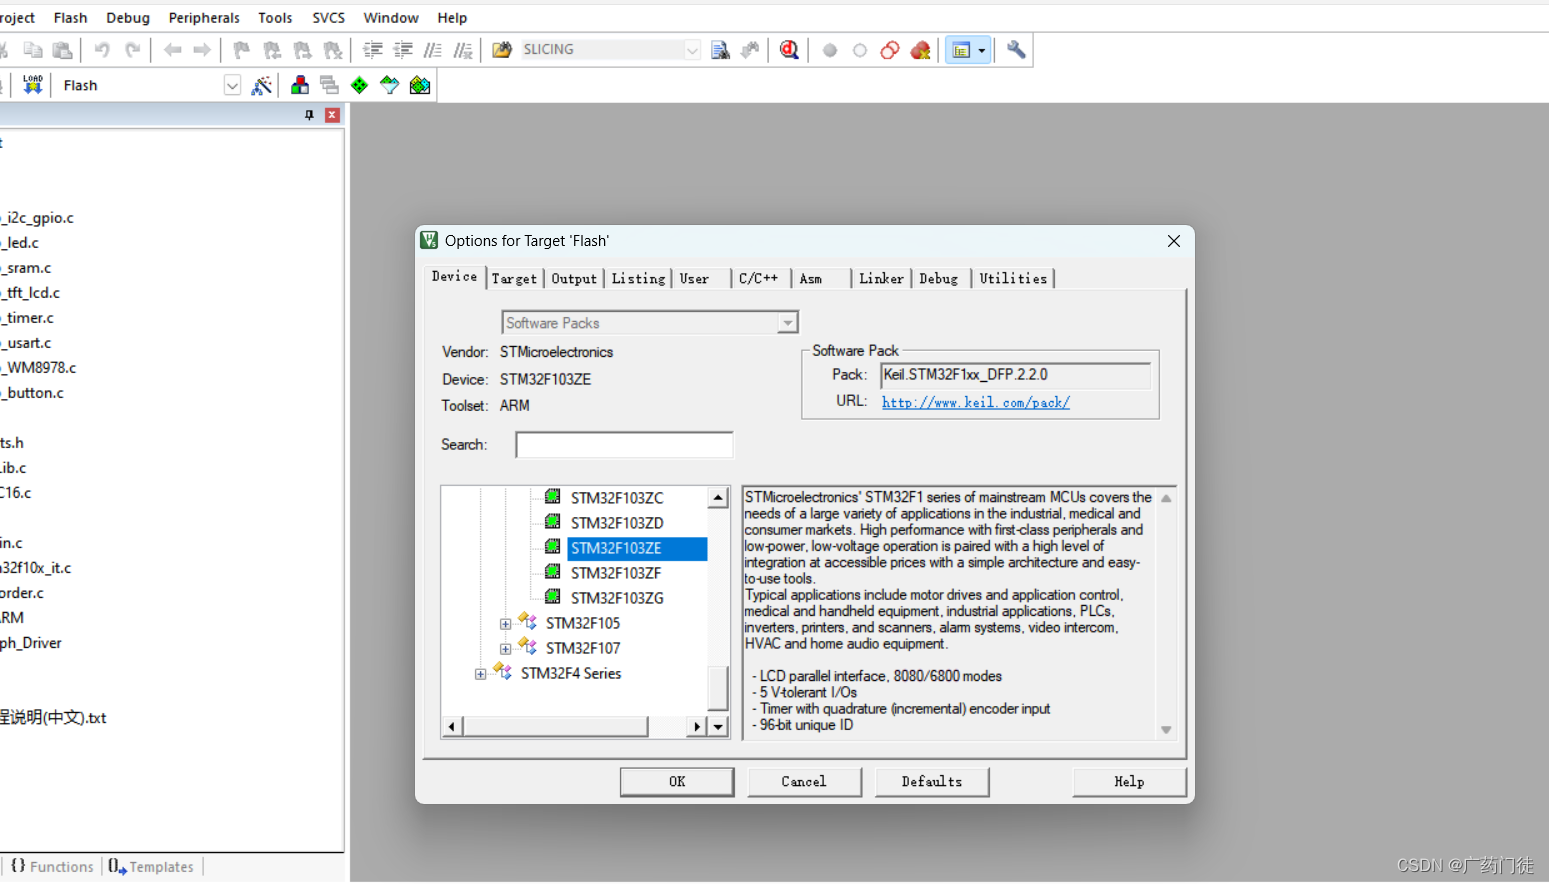Clear all bookmarks icon
The image size is (1549, 884).
(333, 50)
